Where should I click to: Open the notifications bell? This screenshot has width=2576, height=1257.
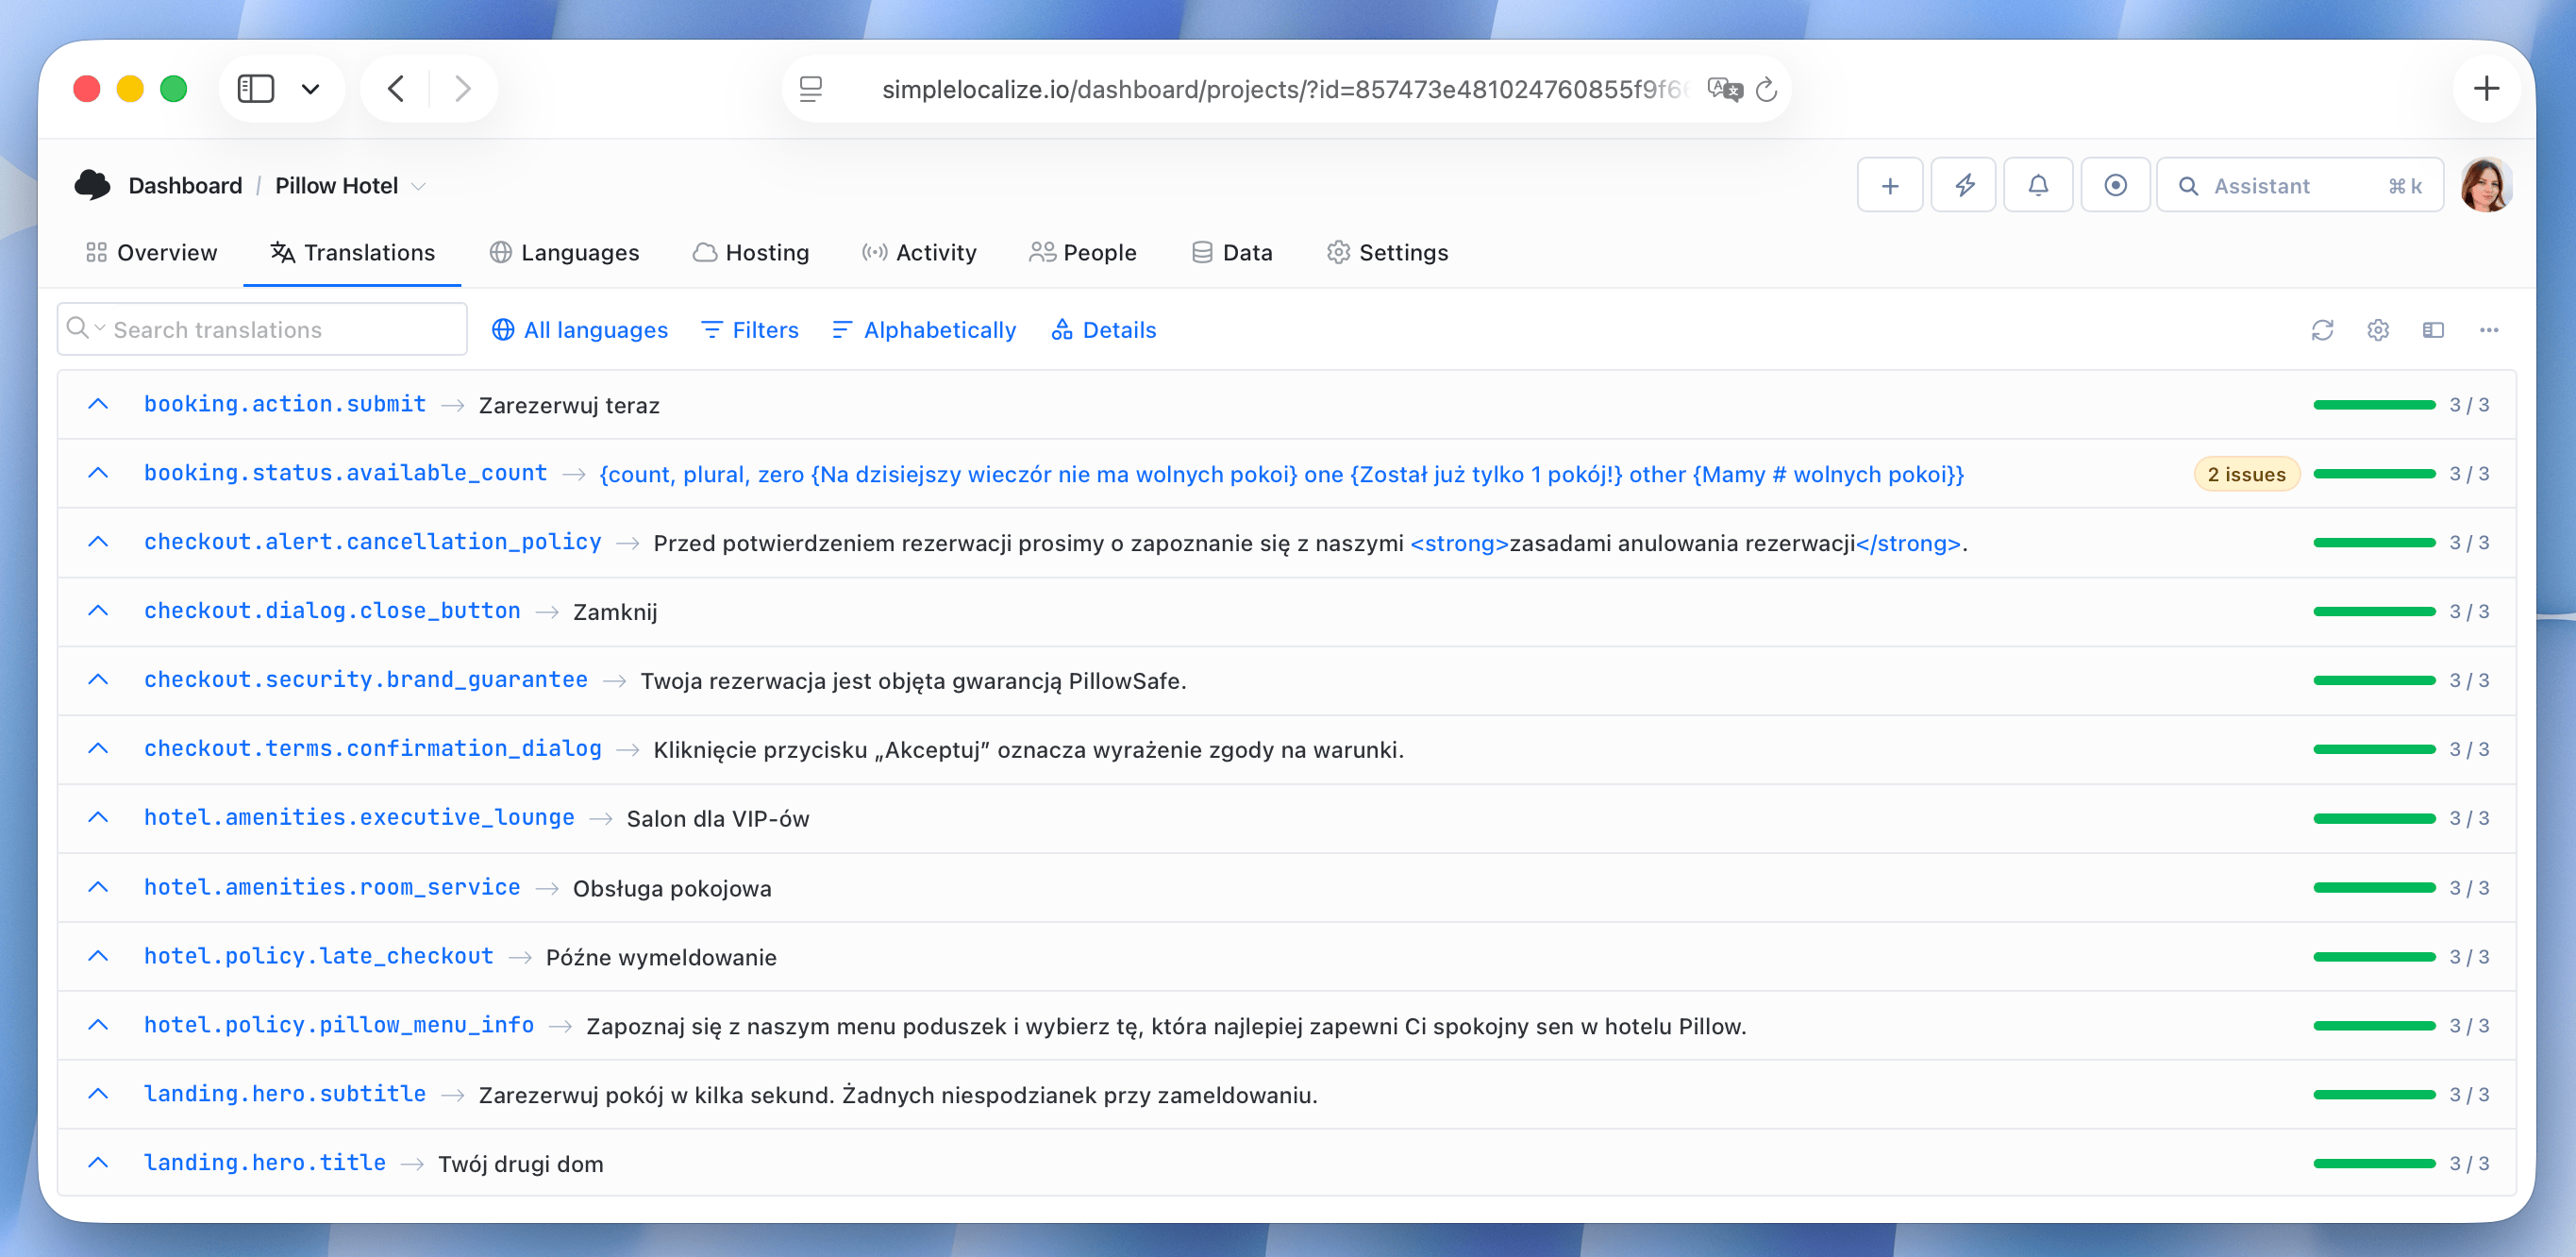pos(2038,186)
